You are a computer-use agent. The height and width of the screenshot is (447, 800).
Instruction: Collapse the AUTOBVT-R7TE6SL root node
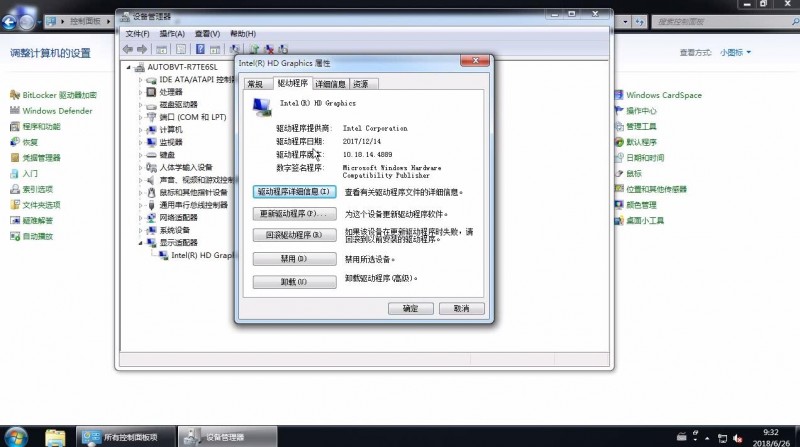click(x=129, y=67)
